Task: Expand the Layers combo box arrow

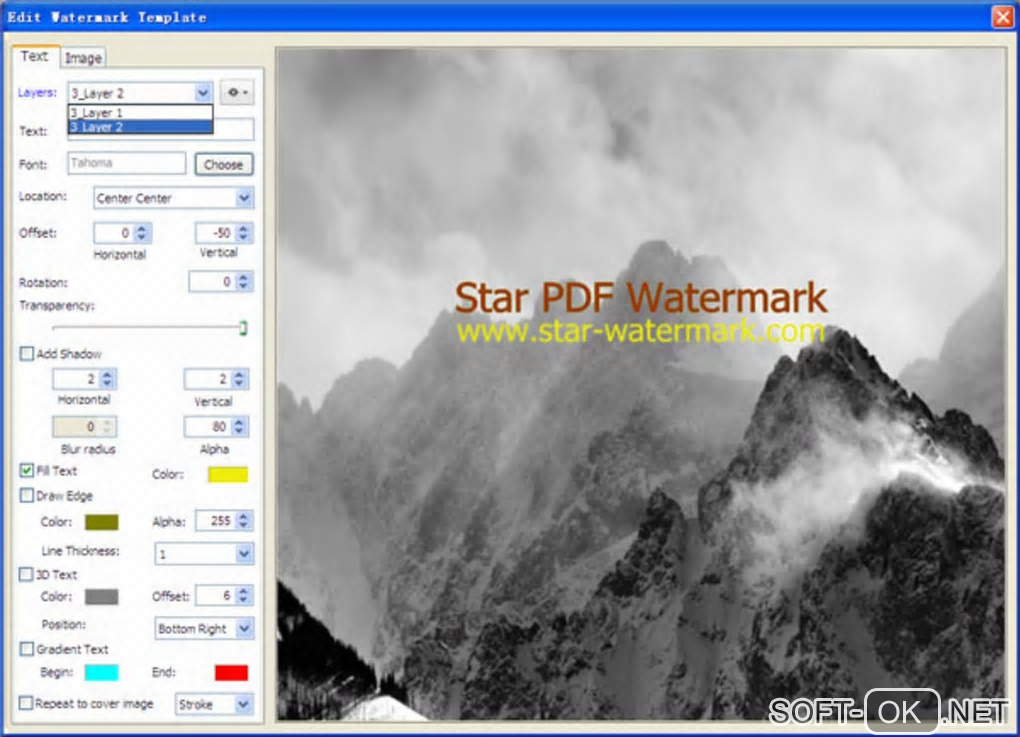Action: [204, 93]
